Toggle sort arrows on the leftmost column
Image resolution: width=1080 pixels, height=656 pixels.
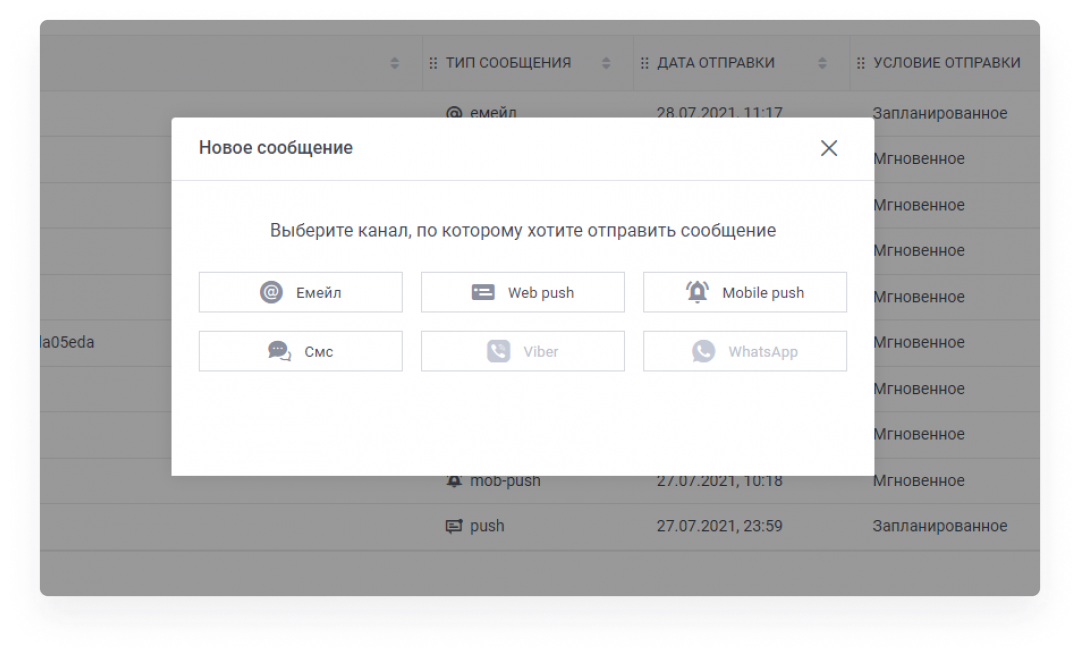click(x=394, y=63)
